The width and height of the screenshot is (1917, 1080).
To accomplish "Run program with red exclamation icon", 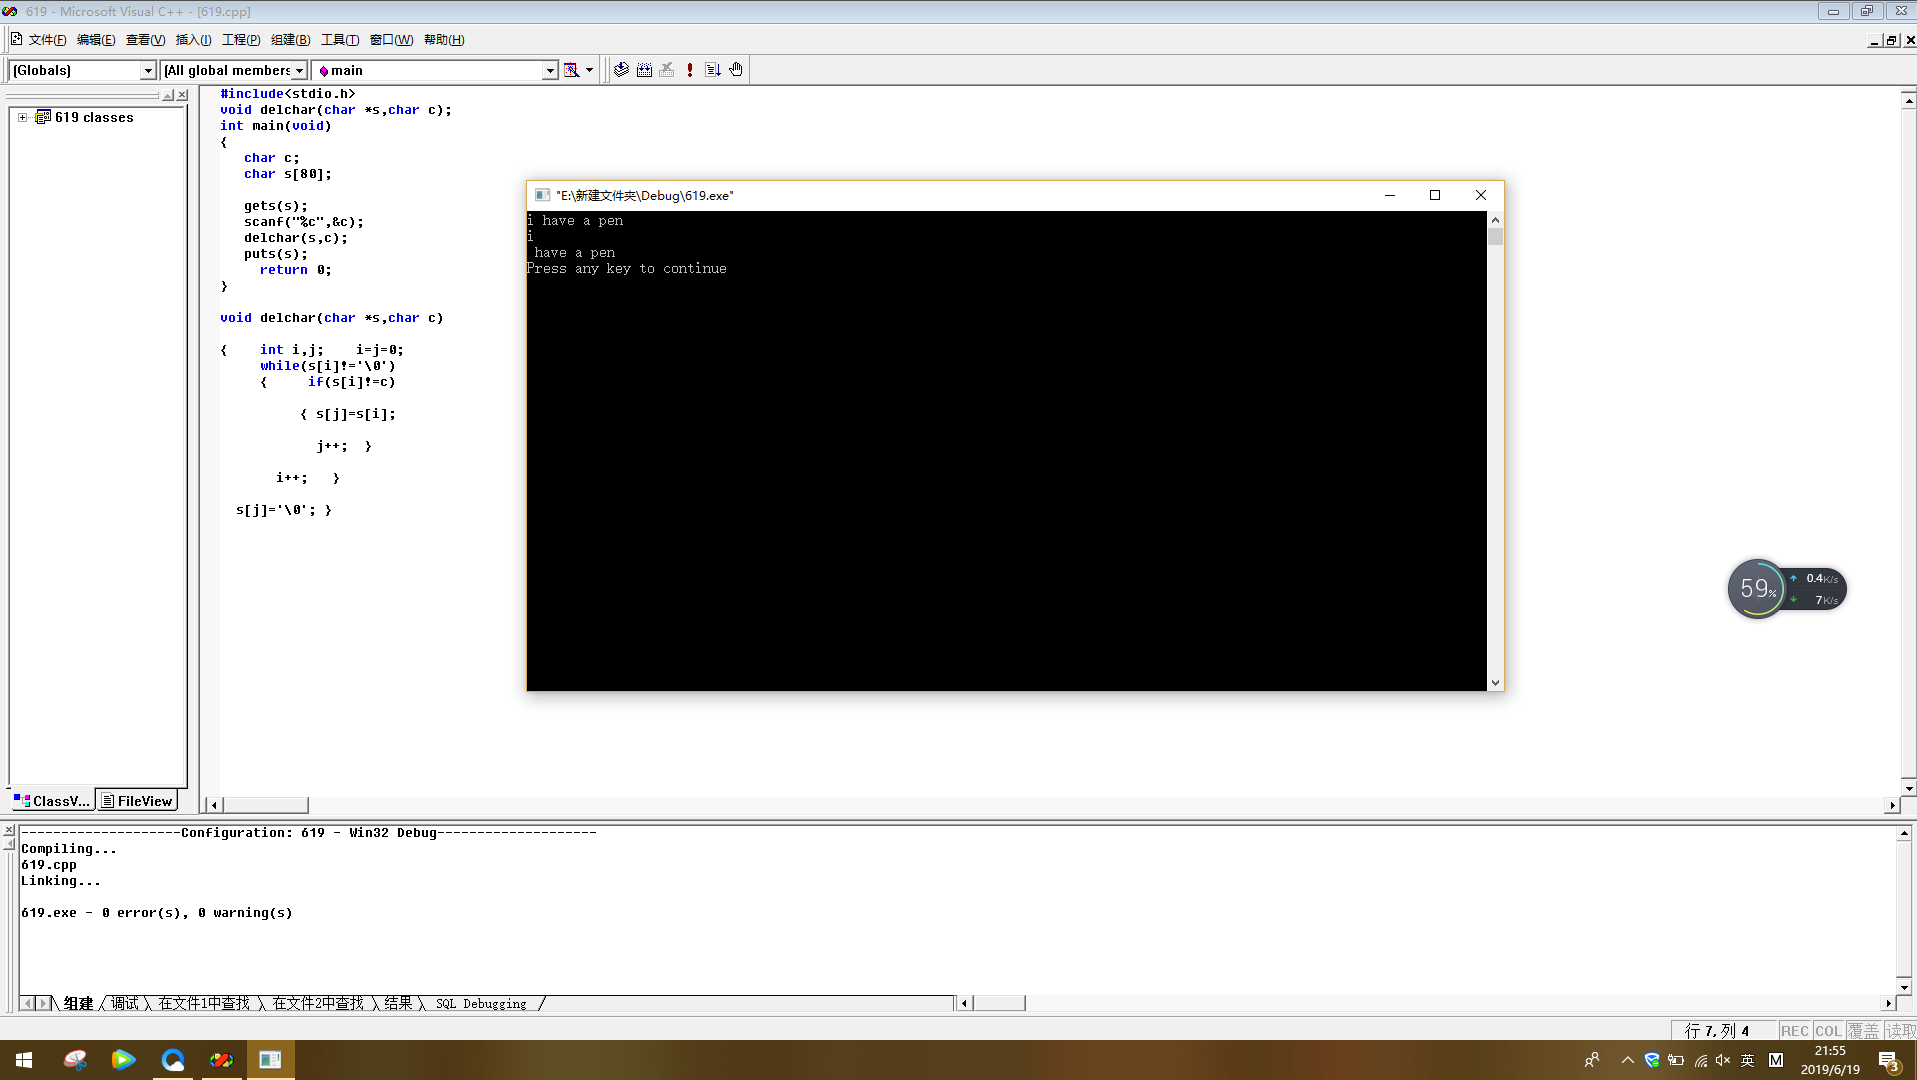I will 690,70.
